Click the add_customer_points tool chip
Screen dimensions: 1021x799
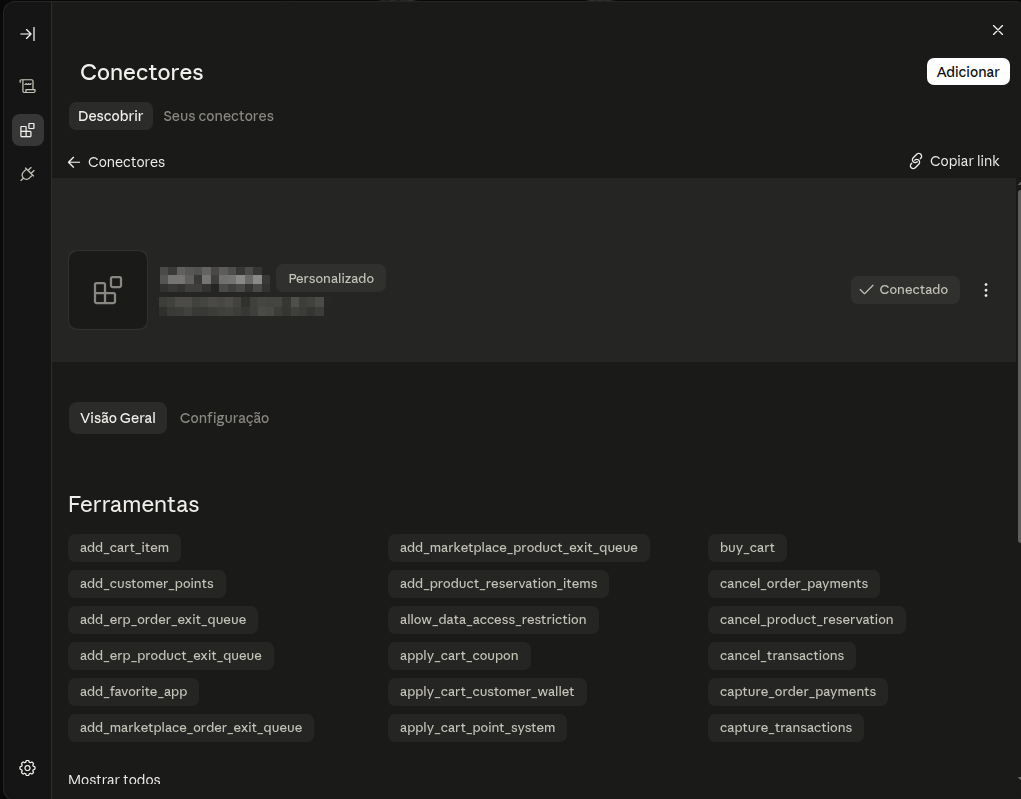147,584
